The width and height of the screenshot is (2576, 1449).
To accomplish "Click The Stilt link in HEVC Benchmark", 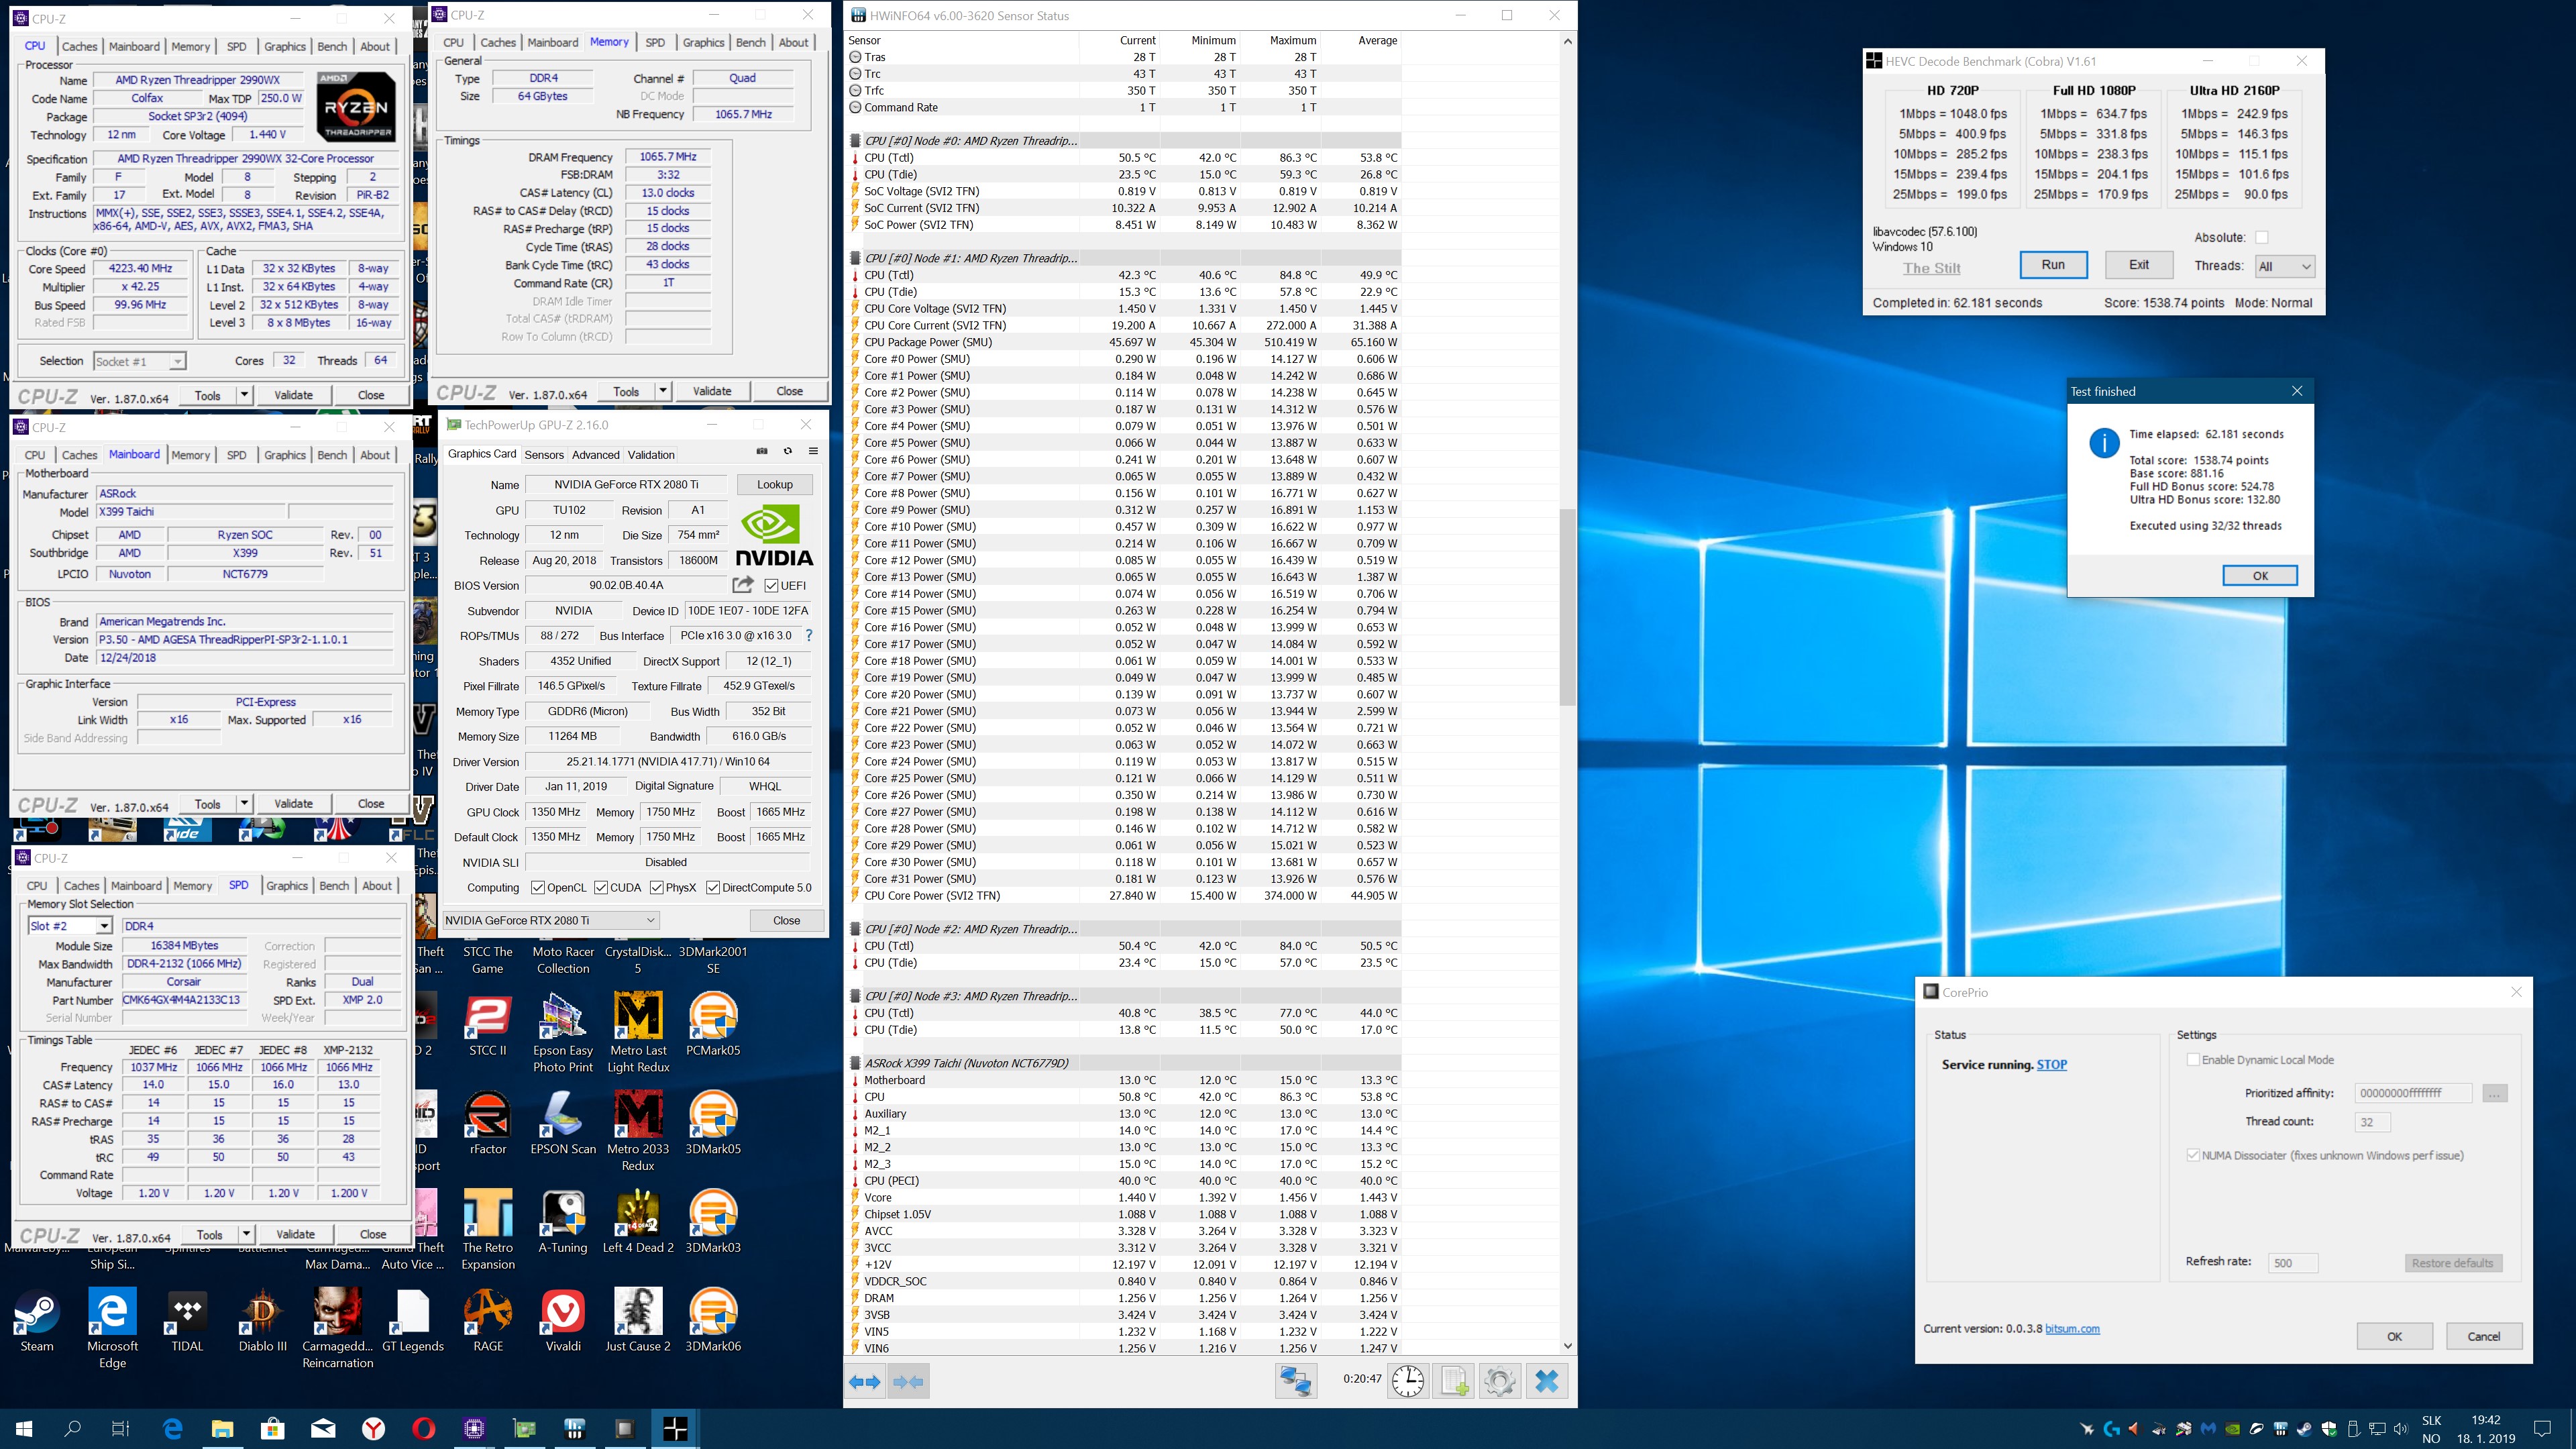I will pos(1931,268).
